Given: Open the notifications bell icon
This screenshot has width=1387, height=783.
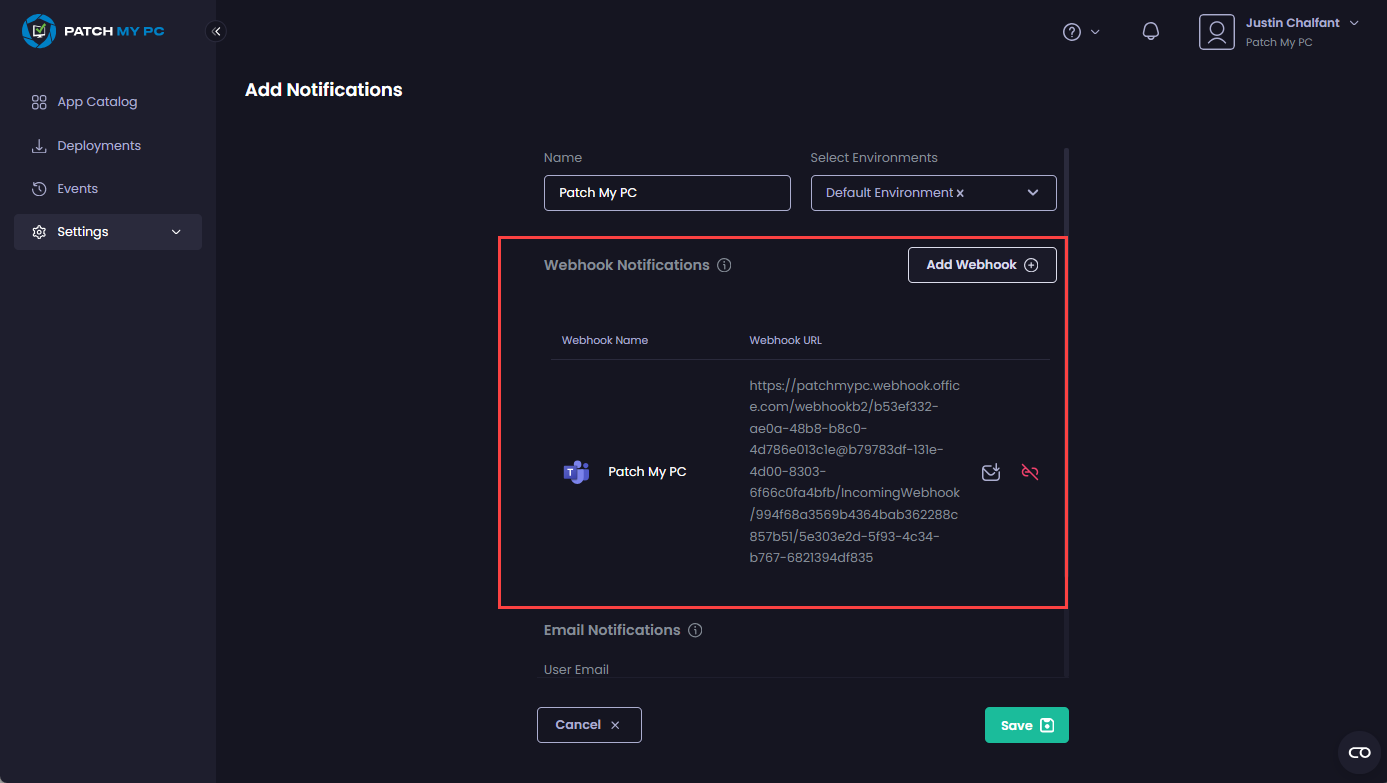Looking at the screenshot, I should pos(1151,32).
